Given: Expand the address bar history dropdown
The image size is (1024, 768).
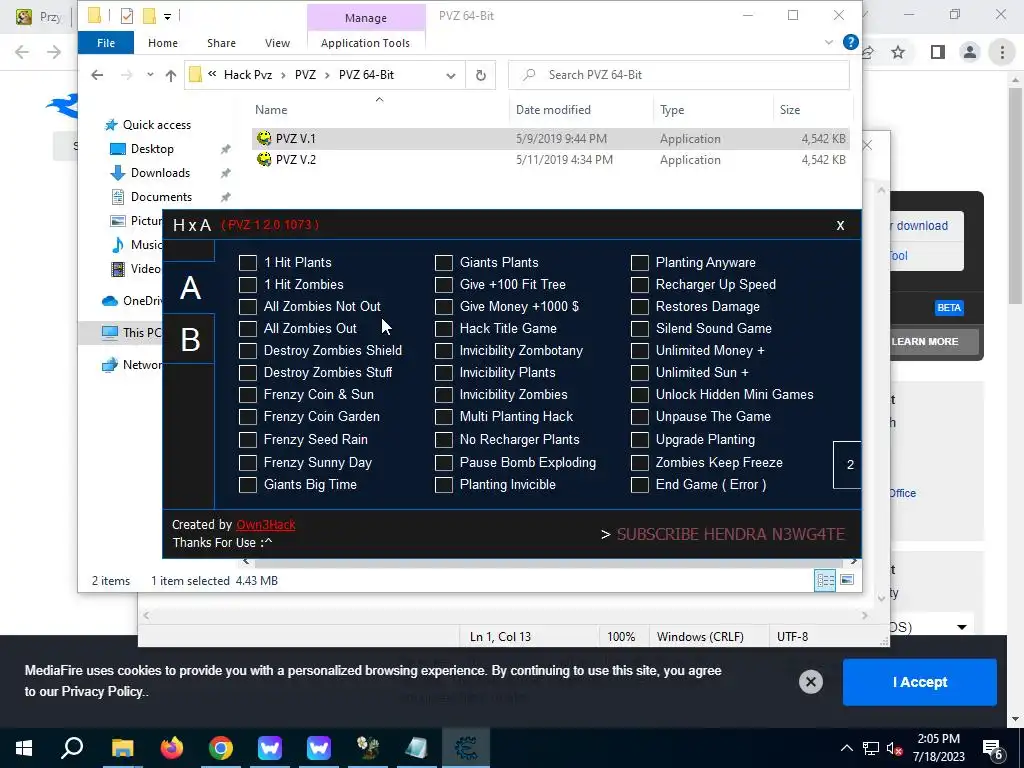Looking at the screenshot, I should coord(451,76).
